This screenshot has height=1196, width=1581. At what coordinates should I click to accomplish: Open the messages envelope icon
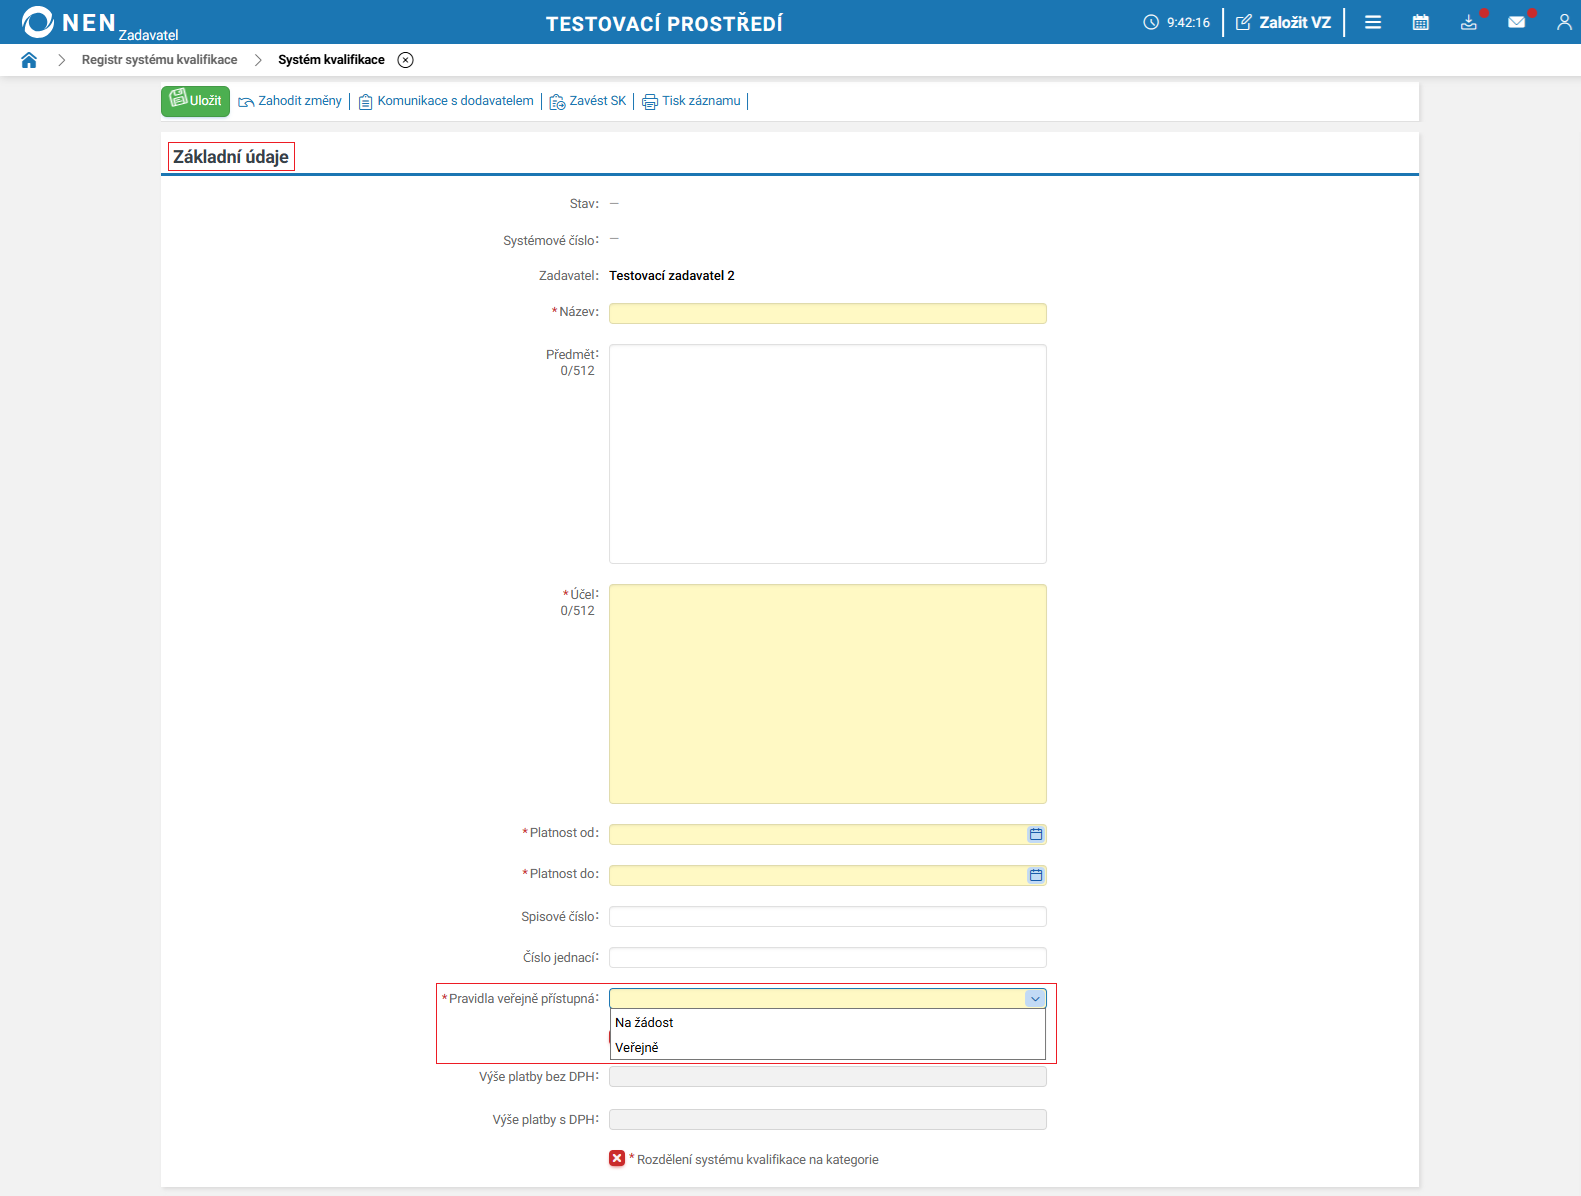(x=1517, y=22)
